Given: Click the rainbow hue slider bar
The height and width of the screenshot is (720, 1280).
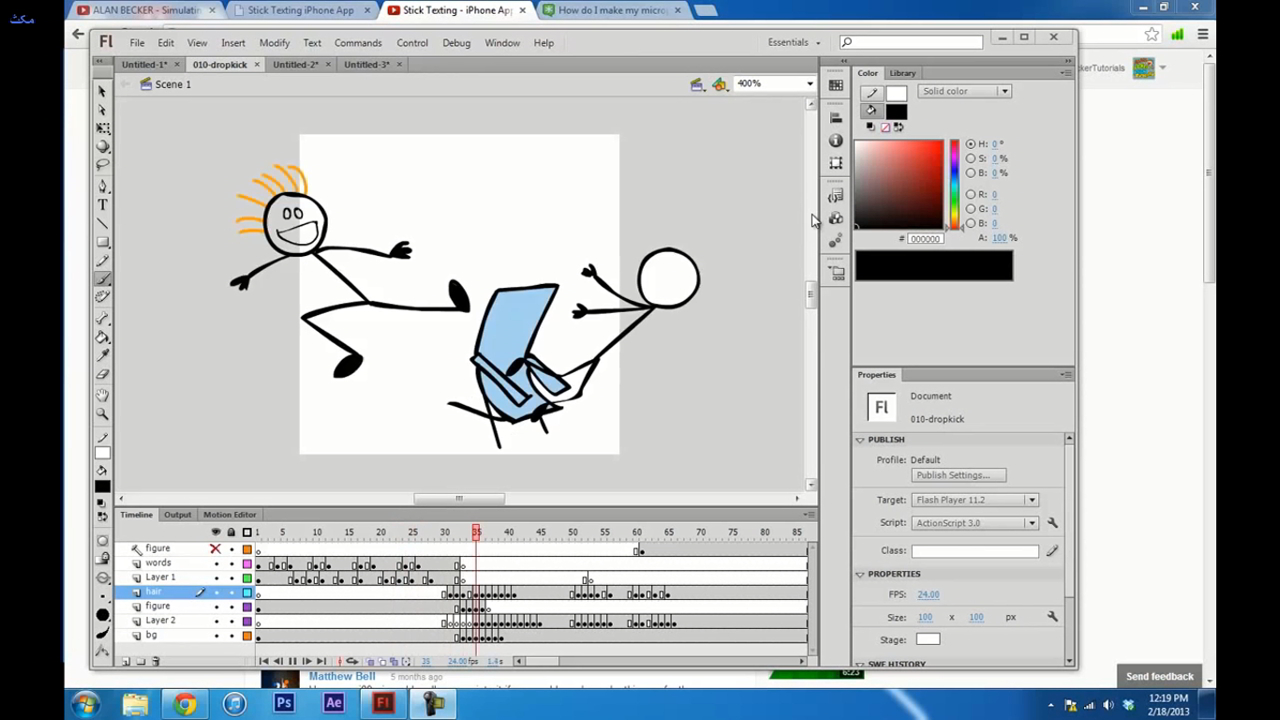Looking at the screenshot, I should click(x=954, y=185).
